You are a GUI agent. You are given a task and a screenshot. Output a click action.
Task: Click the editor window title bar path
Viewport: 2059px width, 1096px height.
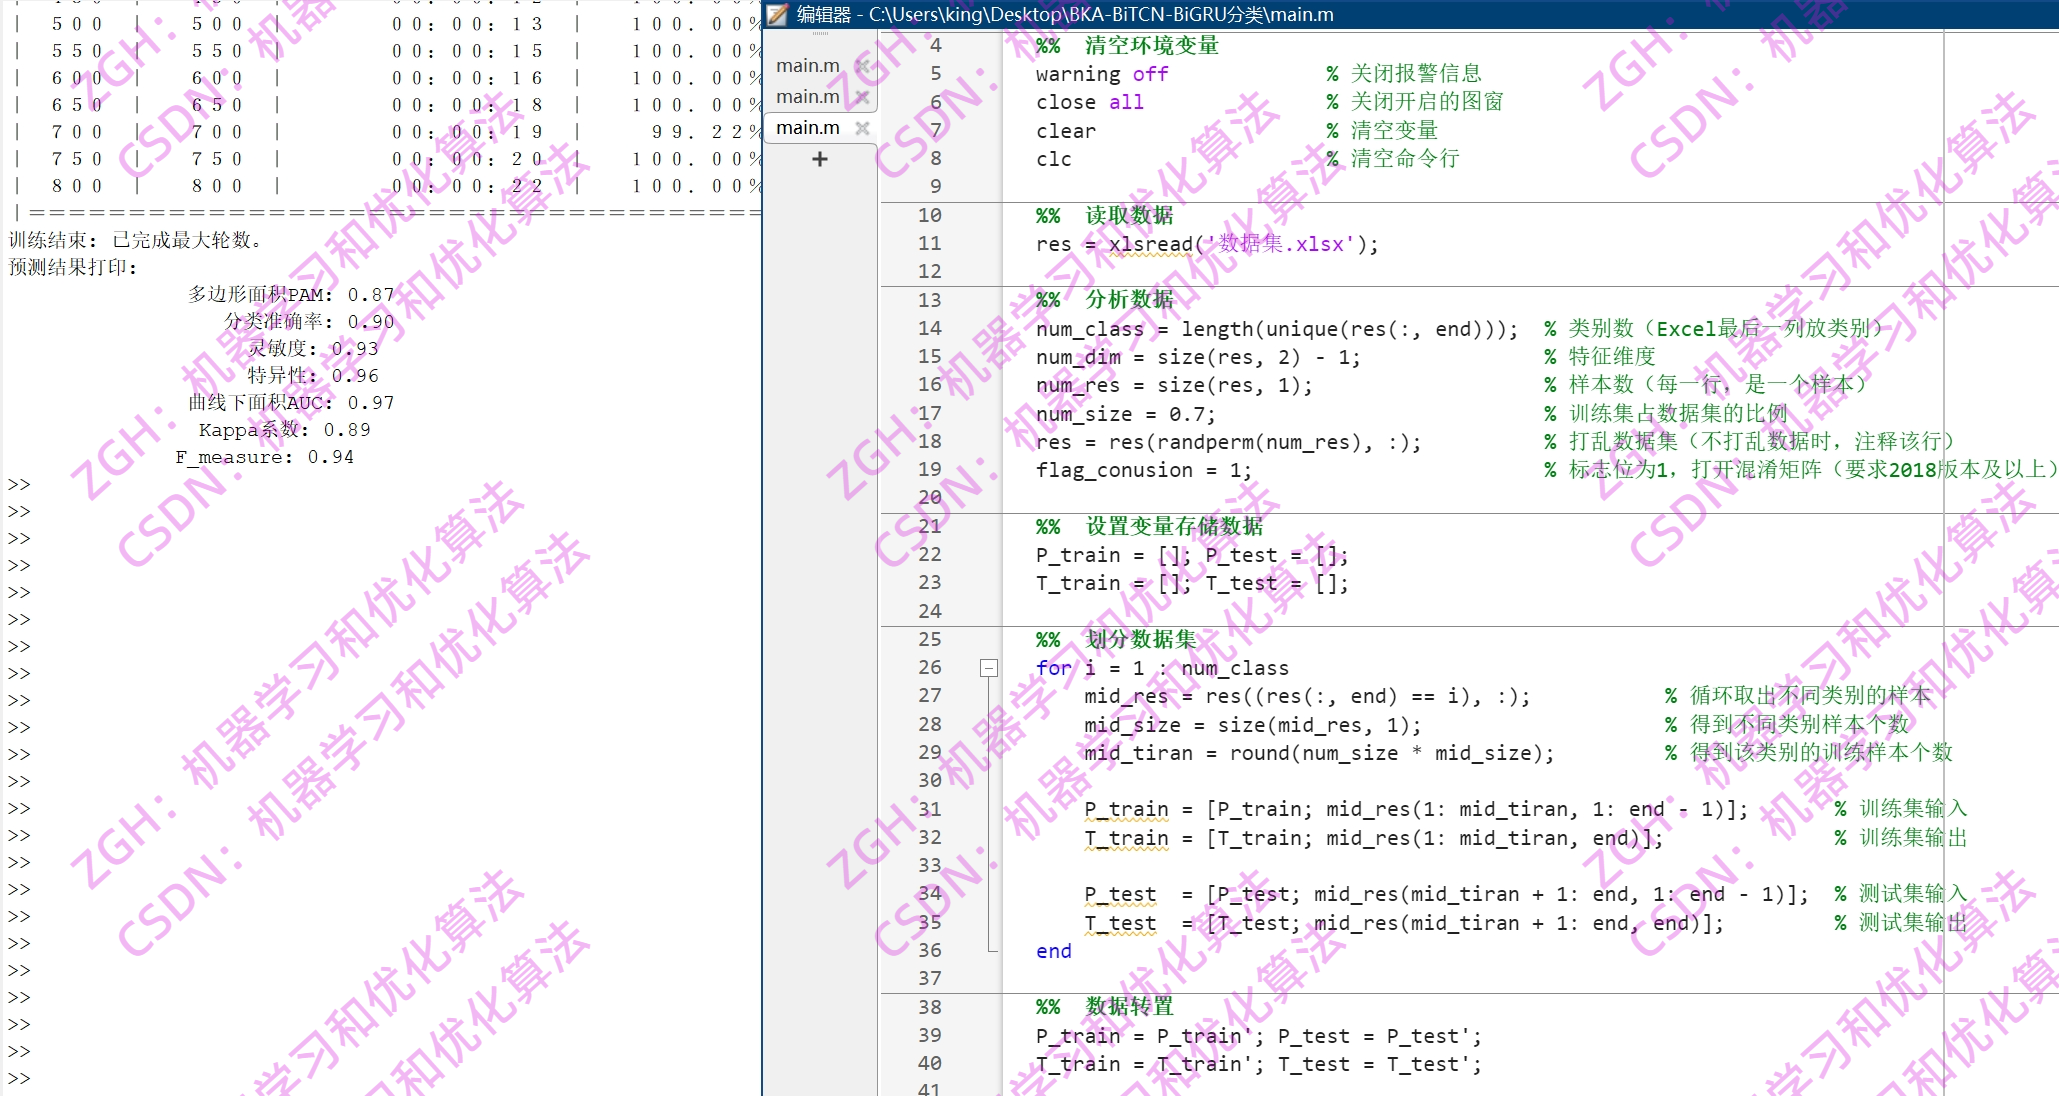point(1100,14)
